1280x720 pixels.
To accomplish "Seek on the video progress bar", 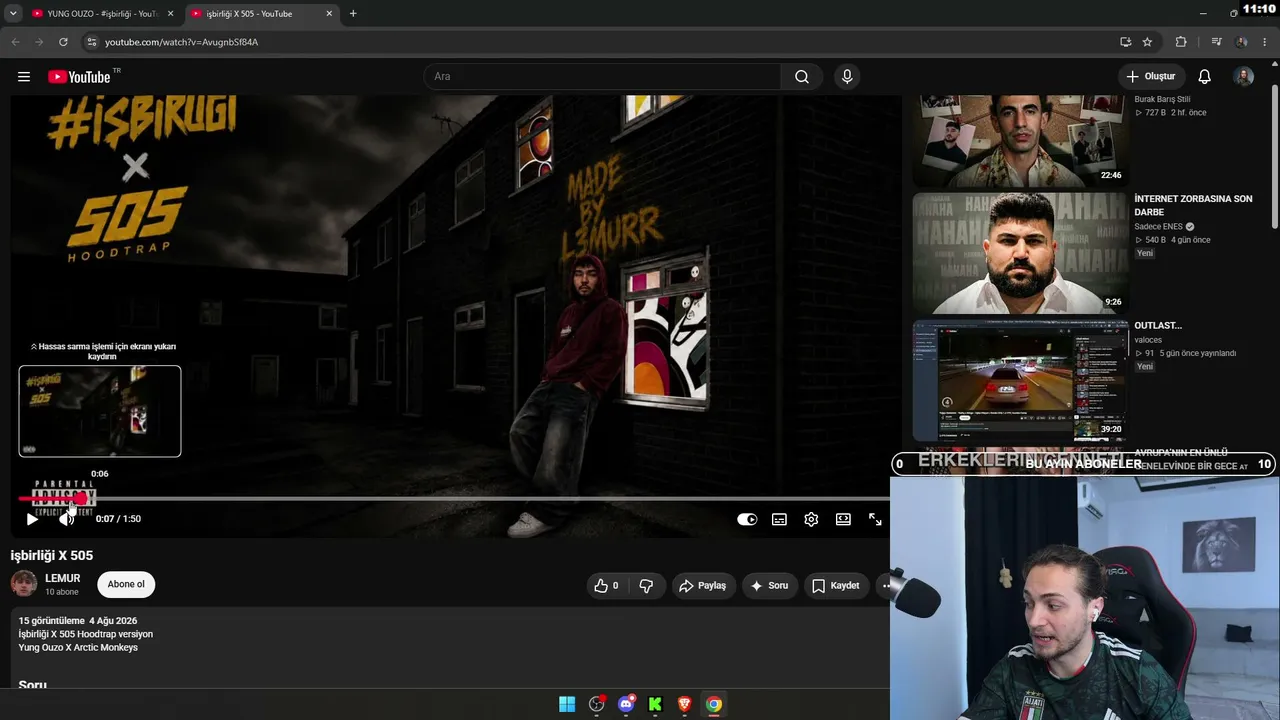I will (x=454, y=498).
